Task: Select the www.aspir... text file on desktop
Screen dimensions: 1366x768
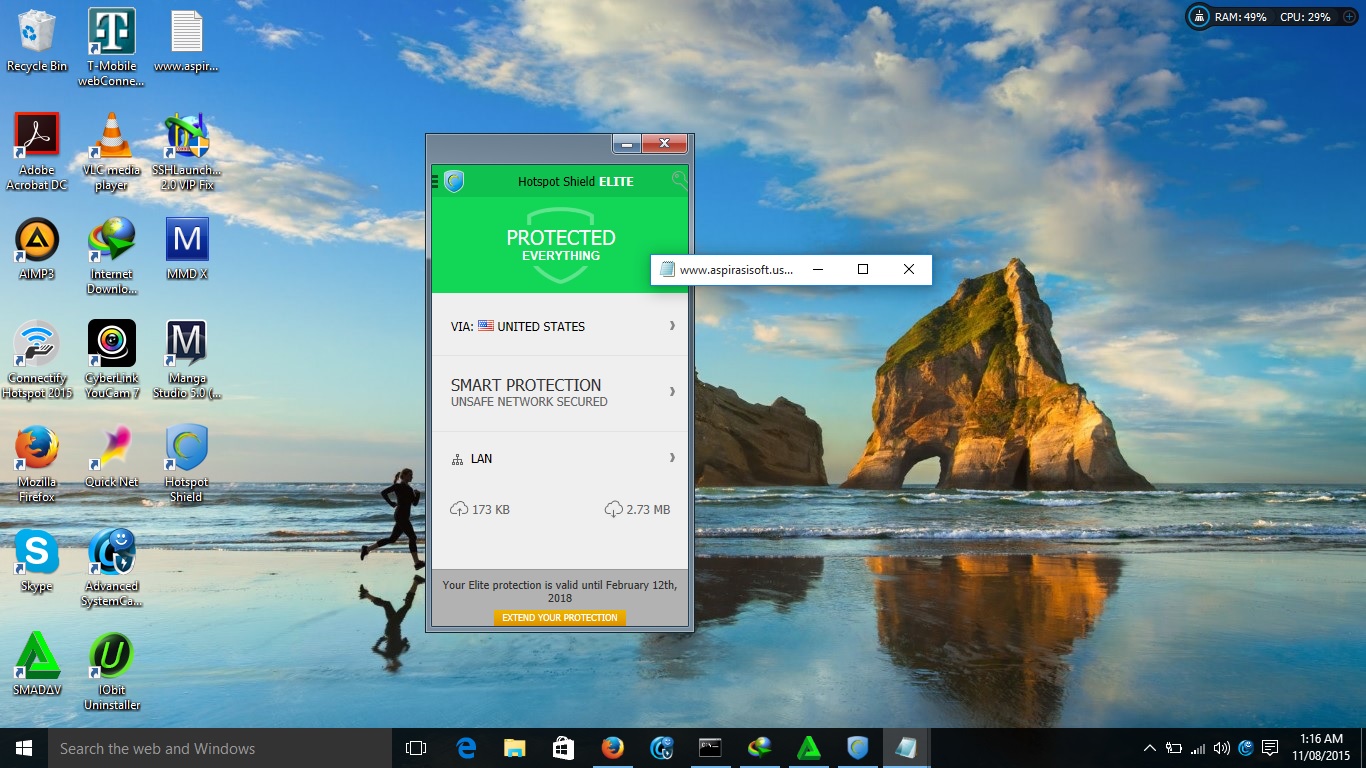Action: (186, 41)
